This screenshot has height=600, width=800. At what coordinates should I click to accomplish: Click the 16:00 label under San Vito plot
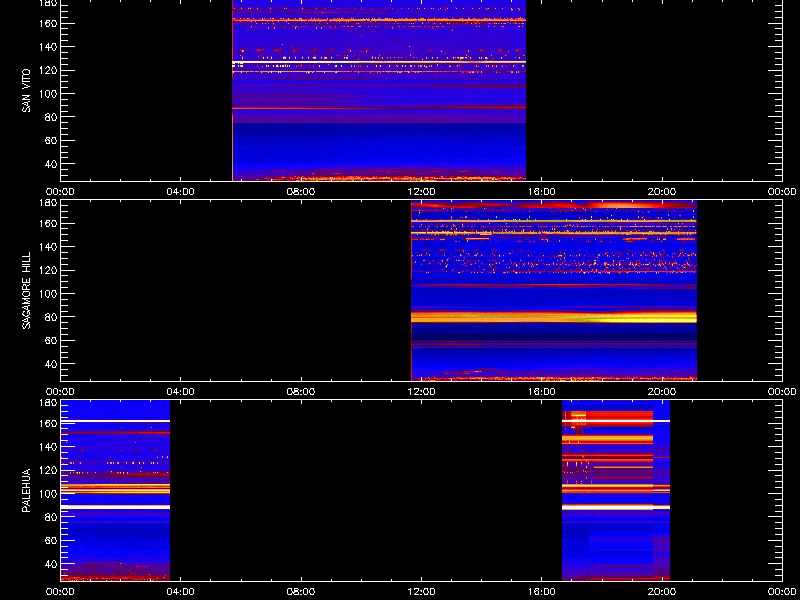click(542, 192)
